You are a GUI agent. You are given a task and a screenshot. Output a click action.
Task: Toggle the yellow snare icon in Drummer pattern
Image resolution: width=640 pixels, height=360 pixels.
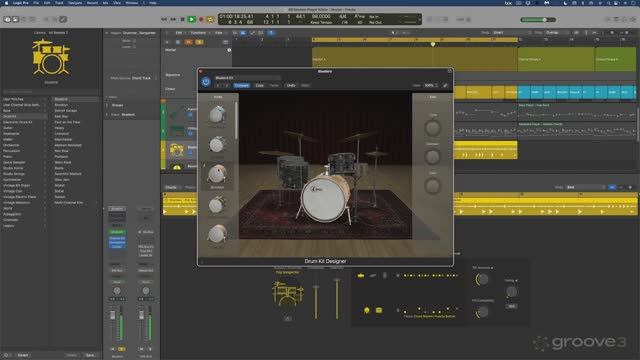click(379, 311)
